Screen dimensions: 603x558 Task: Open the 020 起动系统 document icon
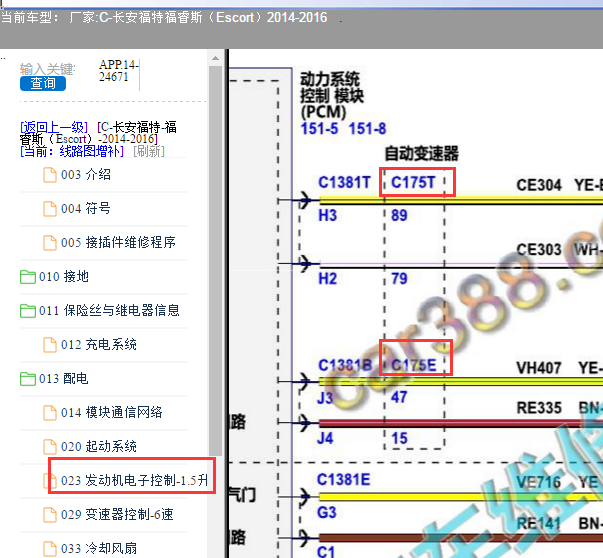50,446
